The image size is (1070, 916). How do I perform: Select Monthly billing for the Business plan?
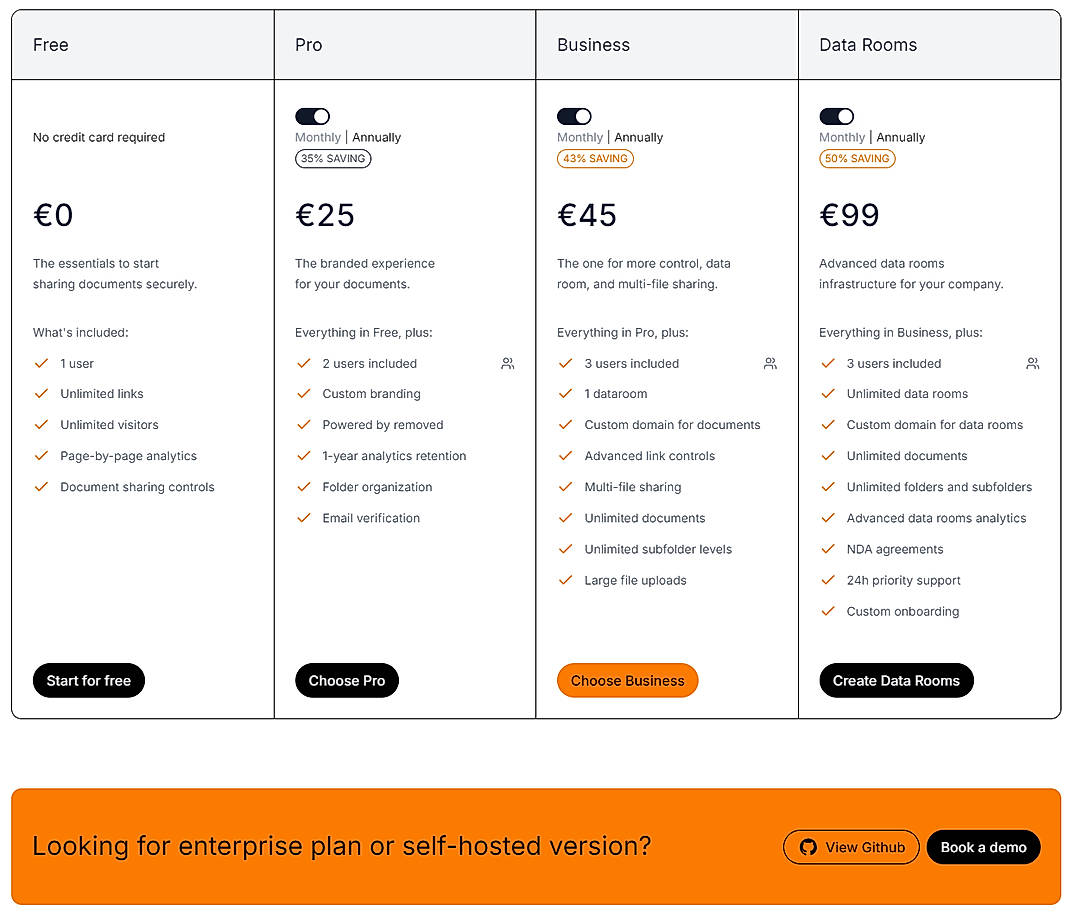[x=580, y=137]
